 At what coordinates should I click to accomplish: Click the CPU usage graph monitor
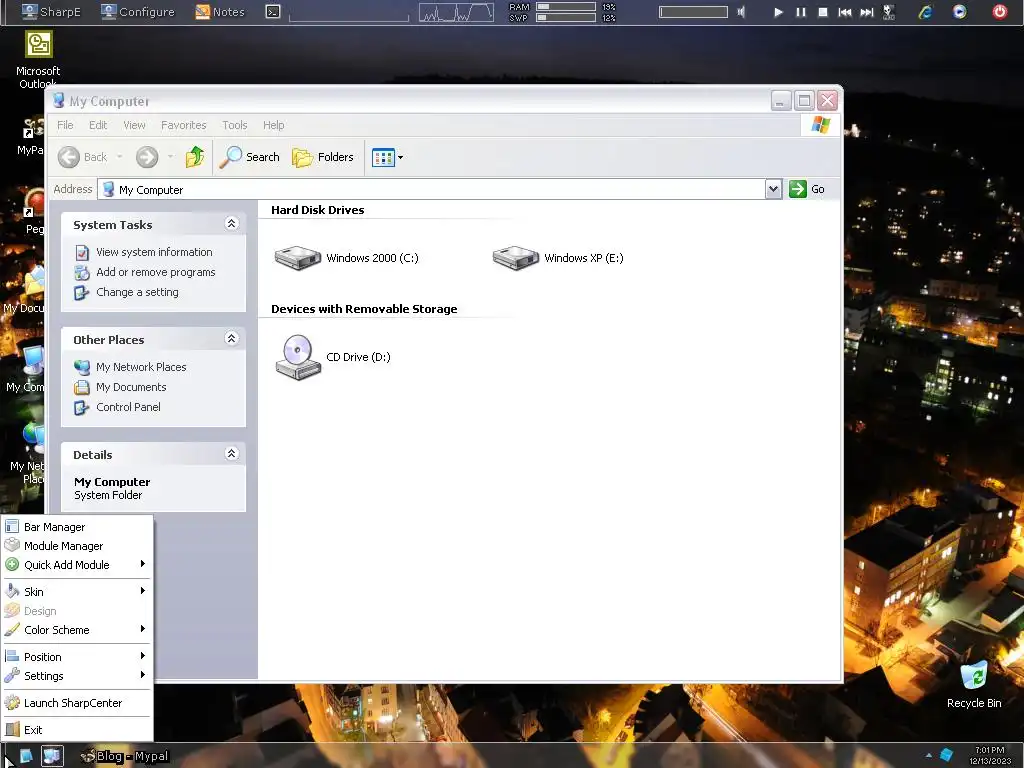456,12
